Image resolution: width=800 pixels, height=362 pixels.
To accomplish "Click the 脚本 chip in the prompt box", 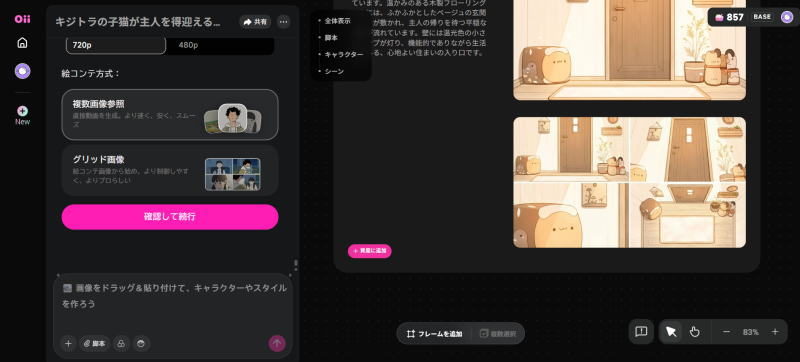I will point(94,344).
